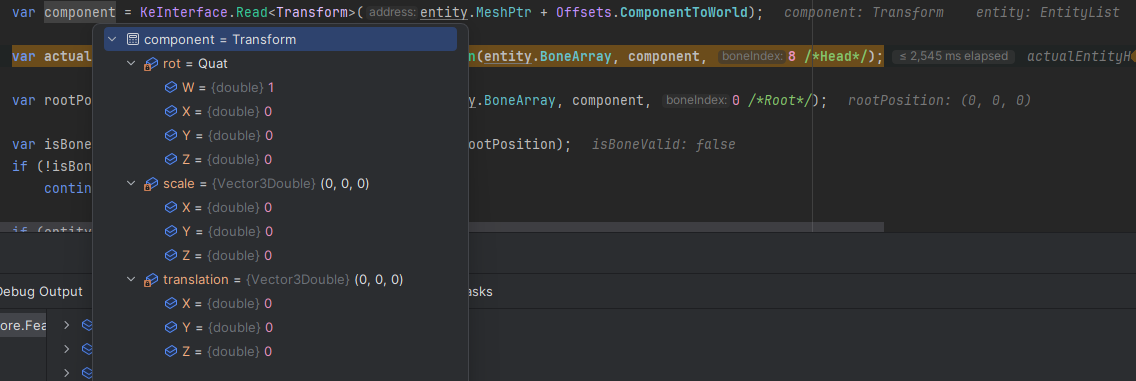Collapse the component = Transform node

(112, 39)
